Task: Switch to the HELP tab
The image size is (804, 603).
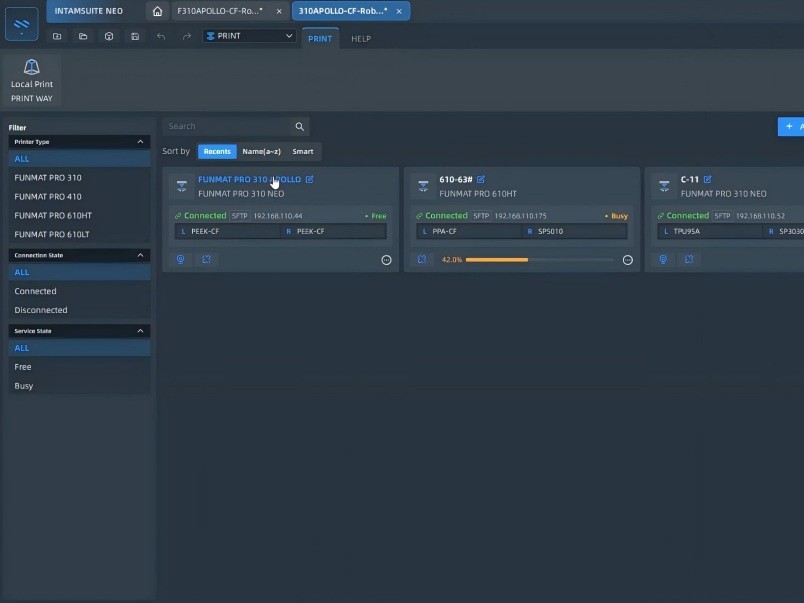Action: pyautogui.click(x=361, y=39)
